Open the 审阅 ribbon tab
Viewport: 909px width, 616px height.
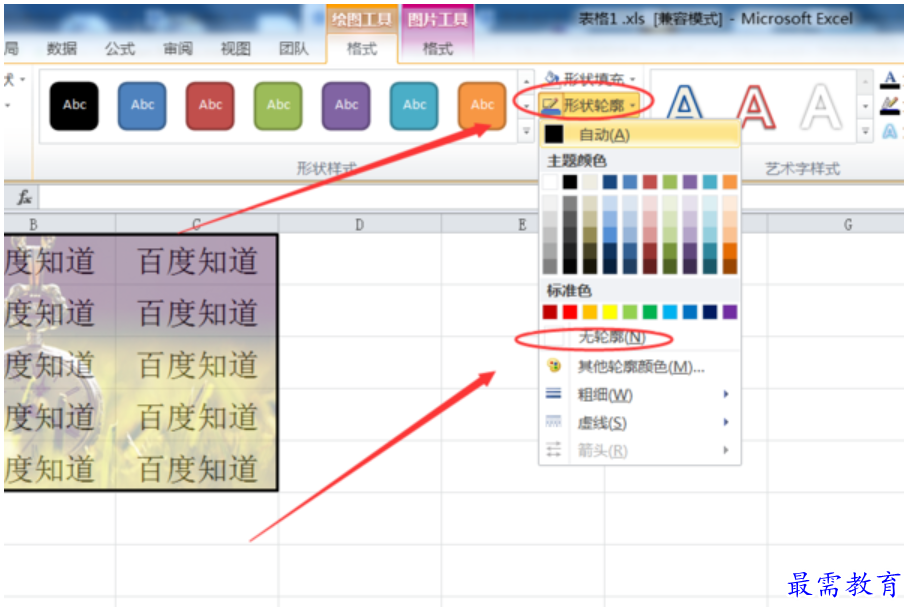177,49
